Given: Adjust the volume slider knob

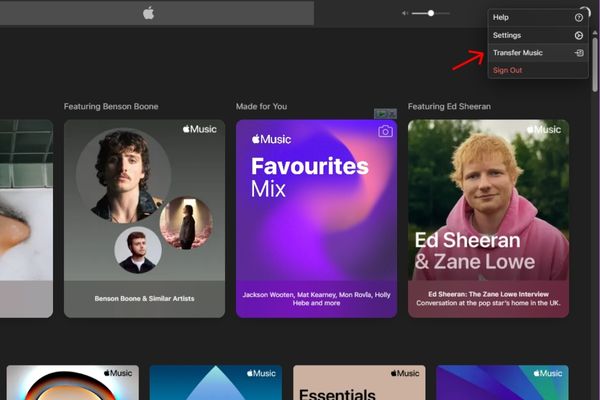Looking at the screenshot, I should (x=431, y=13).
